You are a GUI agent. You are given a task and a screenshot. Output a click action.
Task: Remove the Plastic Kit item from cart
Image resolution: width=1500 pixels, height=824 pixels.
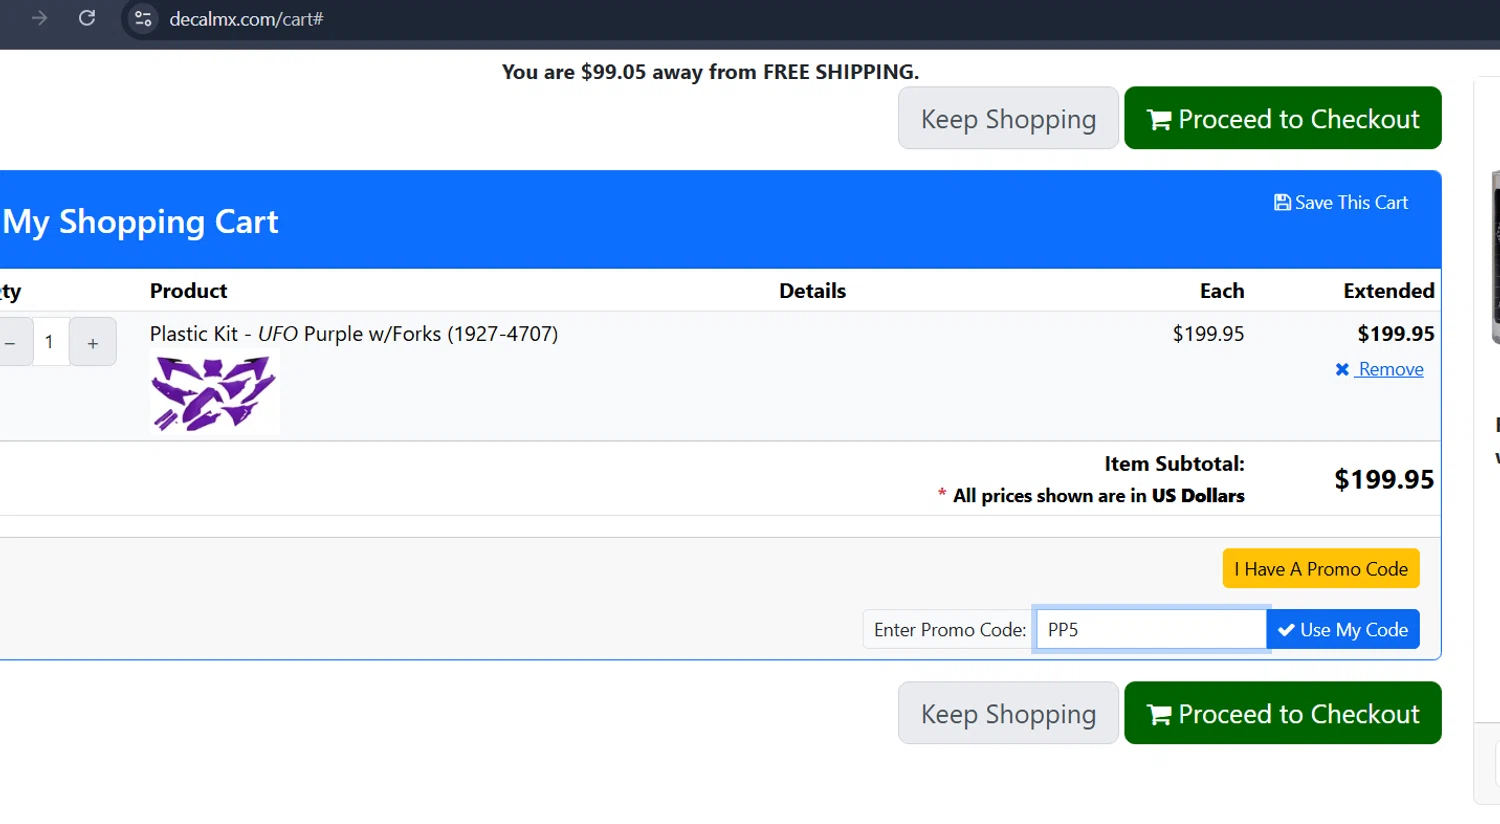[x=1380, y=370]
